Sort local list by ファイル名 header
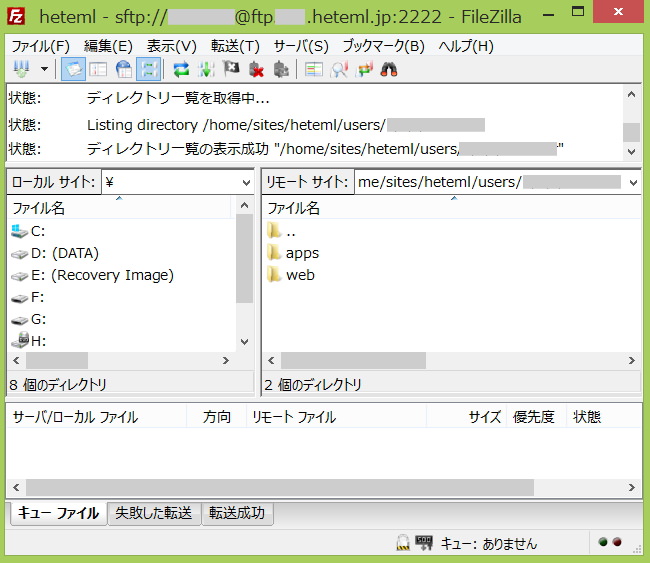This screenshot has width=650, height=563. coord(119,208)
